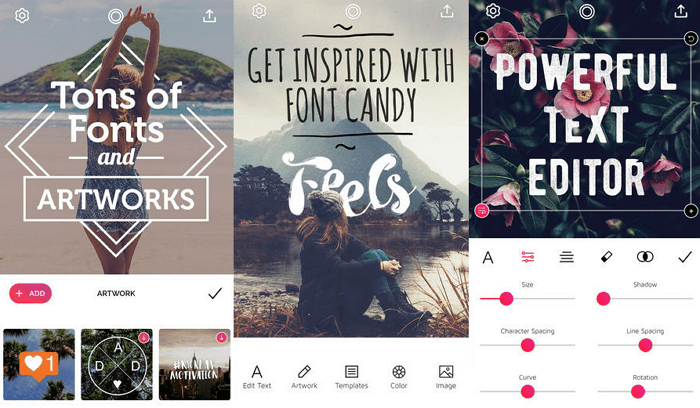Click the Rotation slider knob
The width and height of the screenshot is (700, 408).
click(638, 391)
